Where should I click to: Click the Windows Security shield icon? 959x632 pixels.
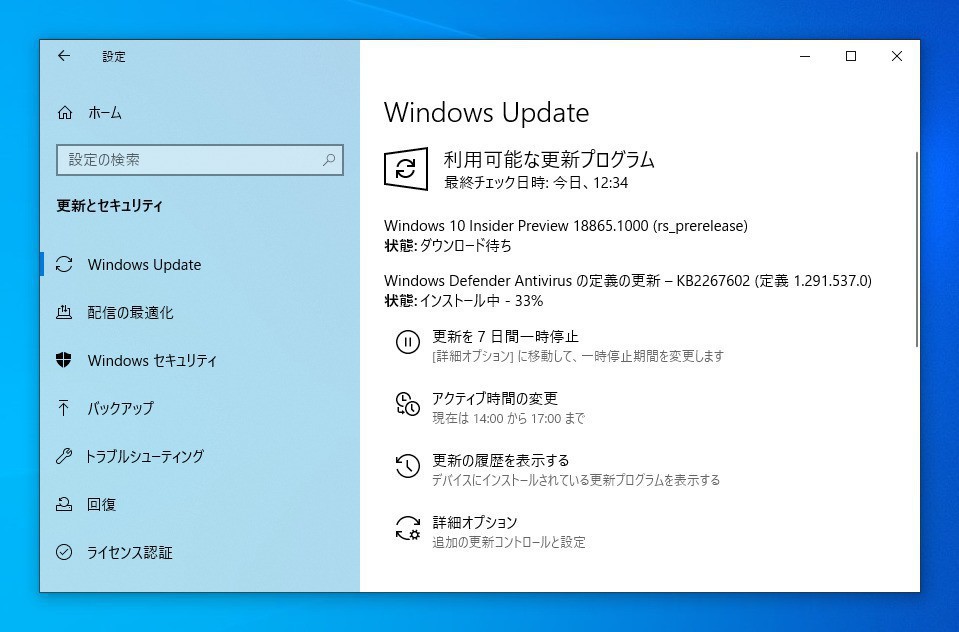[x=64, y=360]
